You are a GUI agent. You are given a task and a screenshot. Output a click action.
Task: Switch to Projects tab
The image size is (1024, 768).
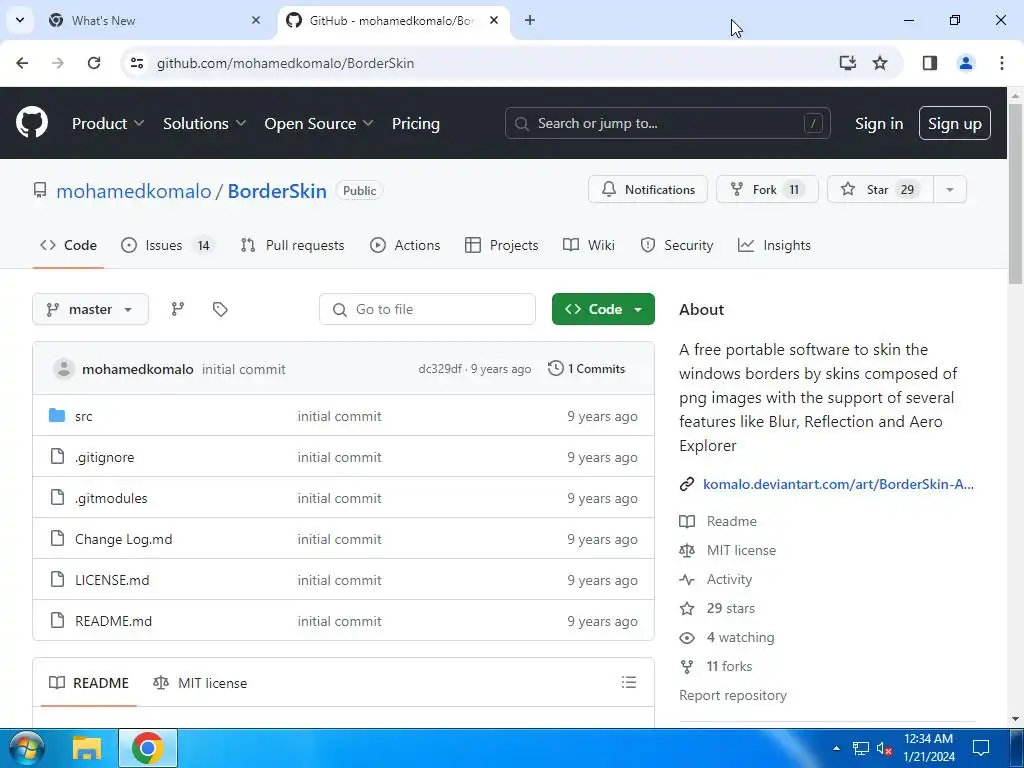(x=502, y=245)
